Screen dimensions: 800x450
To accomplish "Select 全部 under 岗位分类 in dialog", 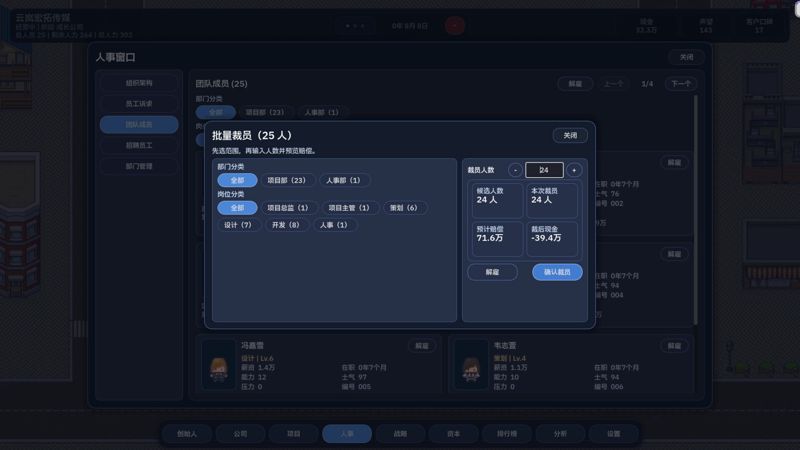I will pyautogui.click(x=237, y=208).
